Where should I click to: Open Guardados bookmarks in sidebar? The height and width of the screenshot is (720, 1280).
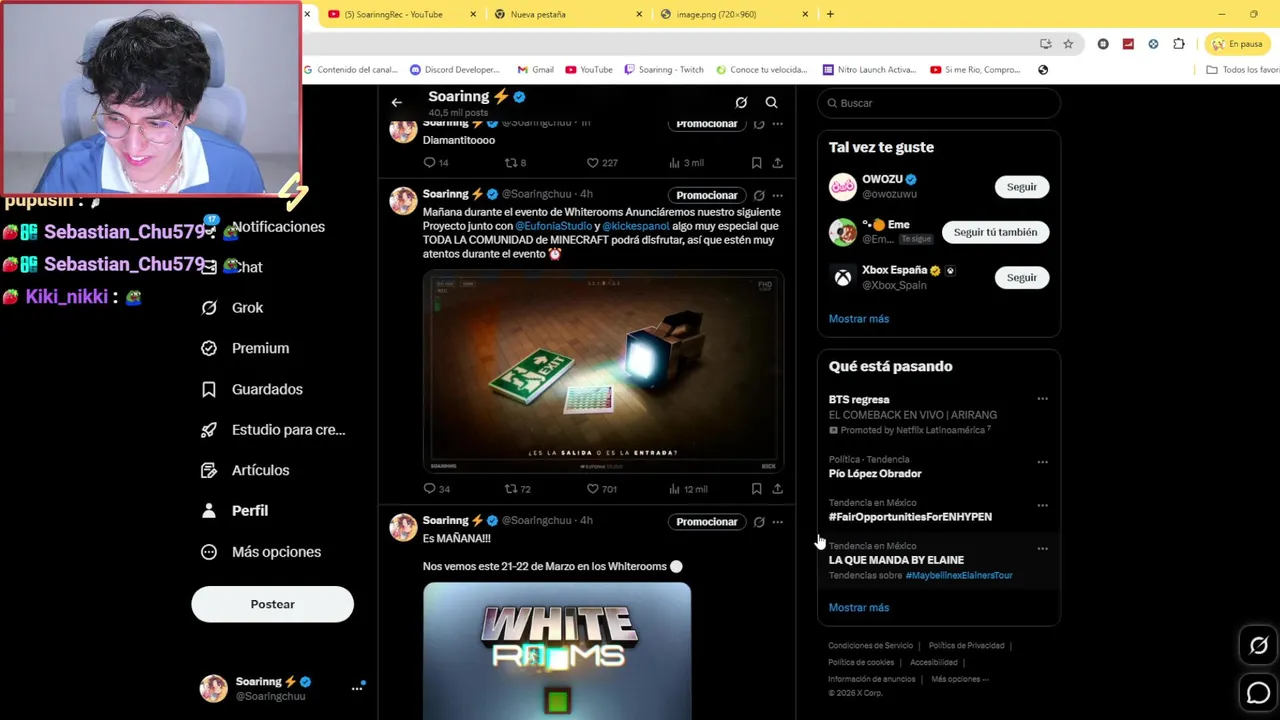click(252, 389)
